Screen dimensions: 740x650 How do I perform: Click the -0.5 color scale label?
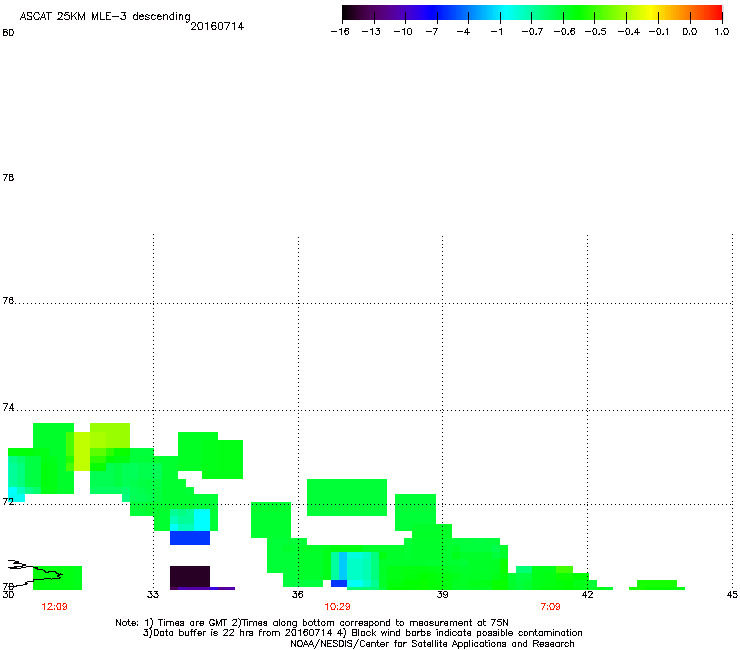point(595,32)
